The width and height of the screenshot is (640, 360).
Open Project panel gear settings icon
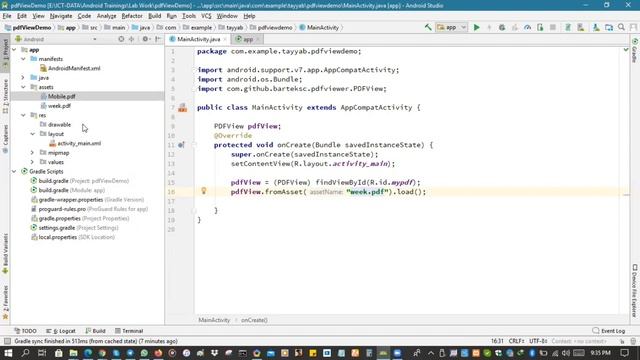coord(145,39)
